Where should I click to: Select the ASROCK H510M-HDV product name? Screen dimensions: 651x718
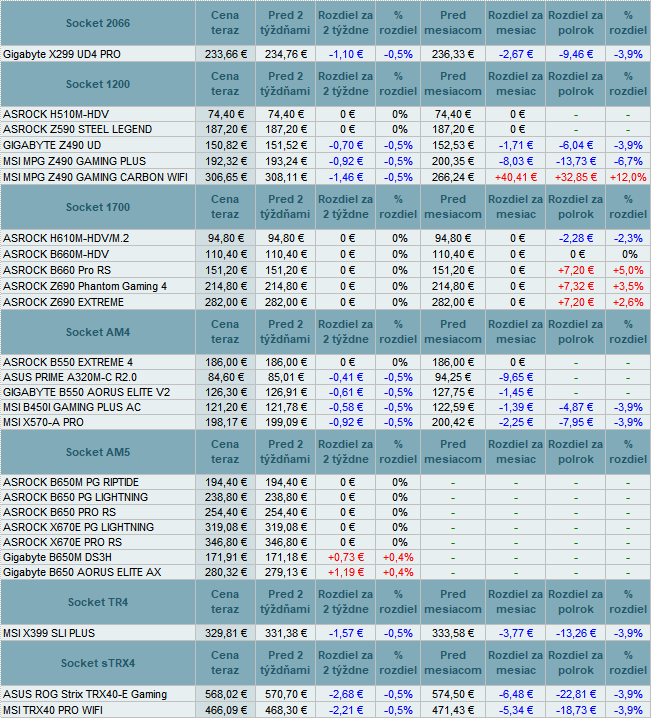(x=56, y=114)
